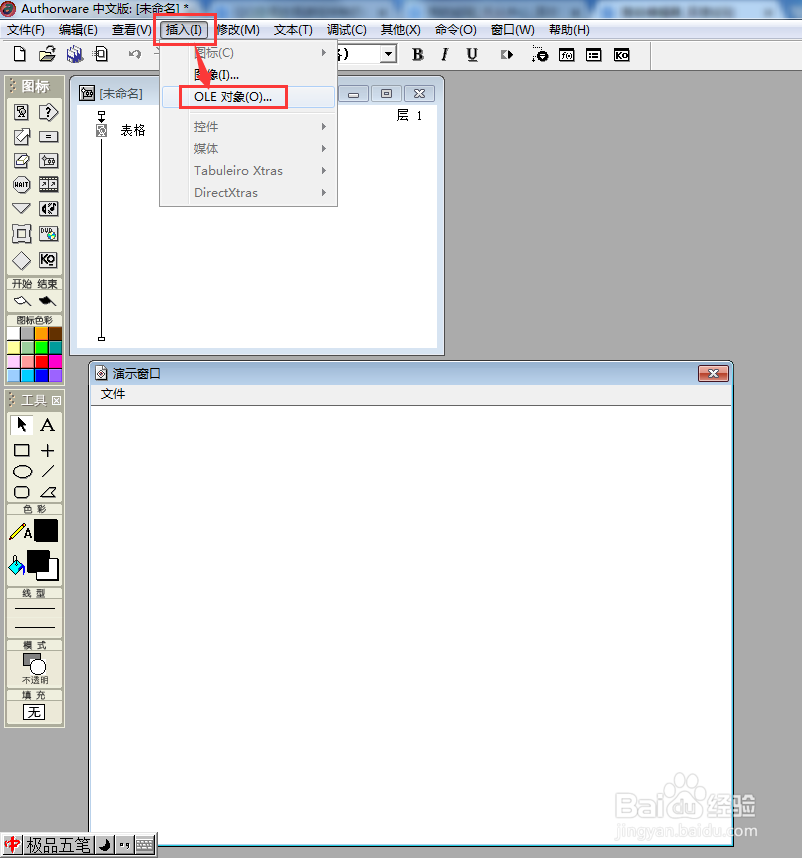Image resolution: width=802 pixels, height=858 pixels.
Task: Select the DVD icon in the palette
Action: click(48, 234)
